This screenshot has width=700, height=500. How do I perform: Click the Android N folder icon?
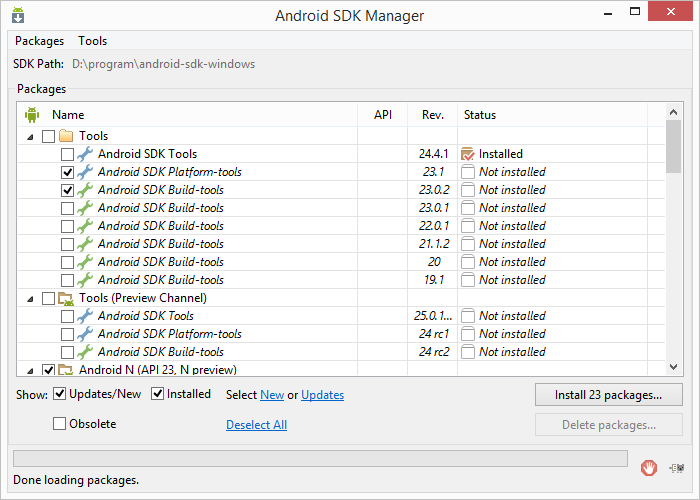click(66, 369)
